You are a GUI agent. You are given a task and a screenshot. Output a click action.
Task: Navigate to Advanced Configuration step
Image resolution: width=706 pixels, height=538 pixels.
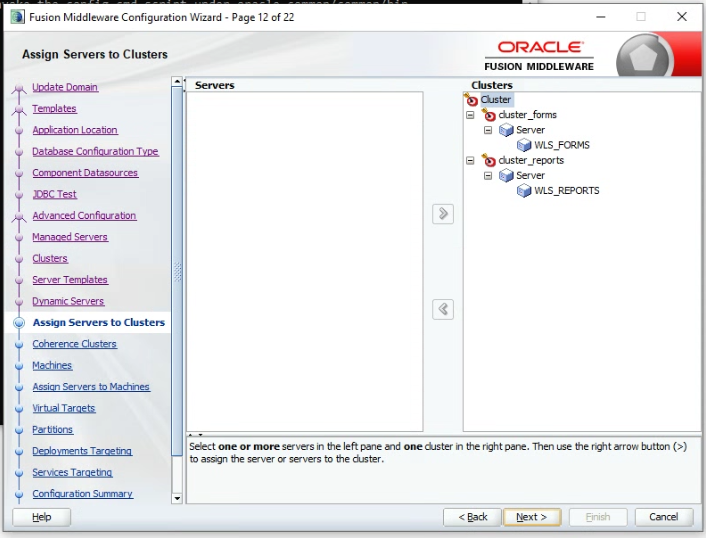click(84, 216)
